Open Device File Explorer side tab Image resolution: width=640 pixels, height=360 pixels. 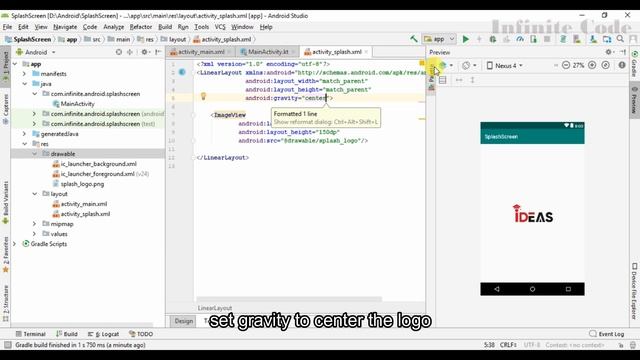point(634,291)
